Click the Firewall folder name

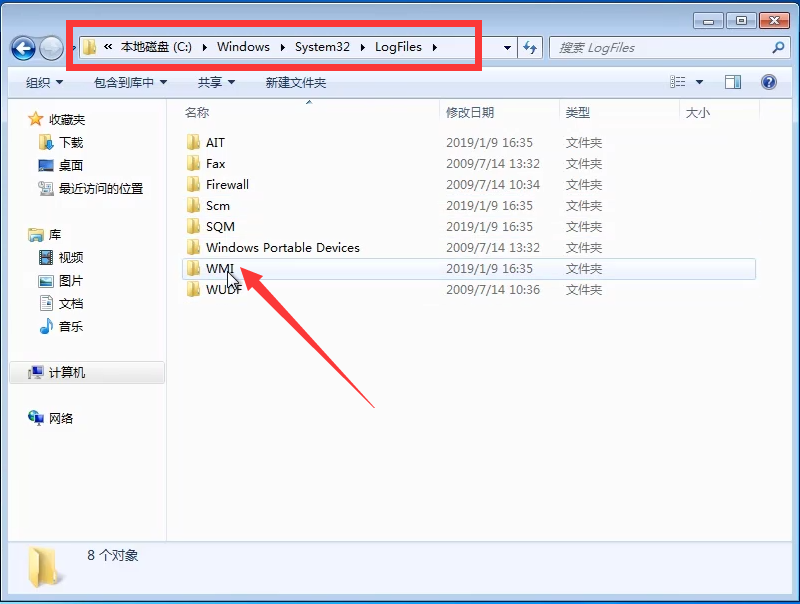227,184
